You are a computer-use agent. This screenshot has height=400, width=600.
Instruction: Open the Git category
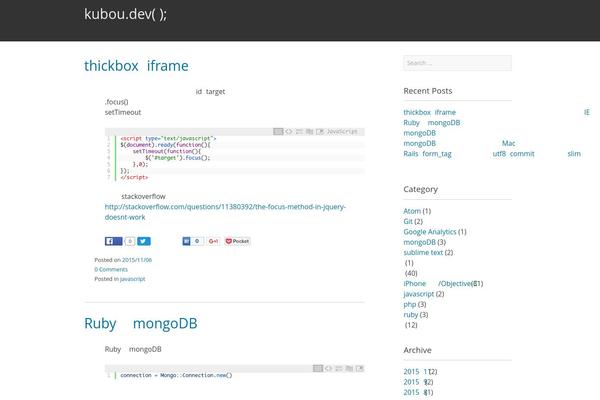coord(408,221)
